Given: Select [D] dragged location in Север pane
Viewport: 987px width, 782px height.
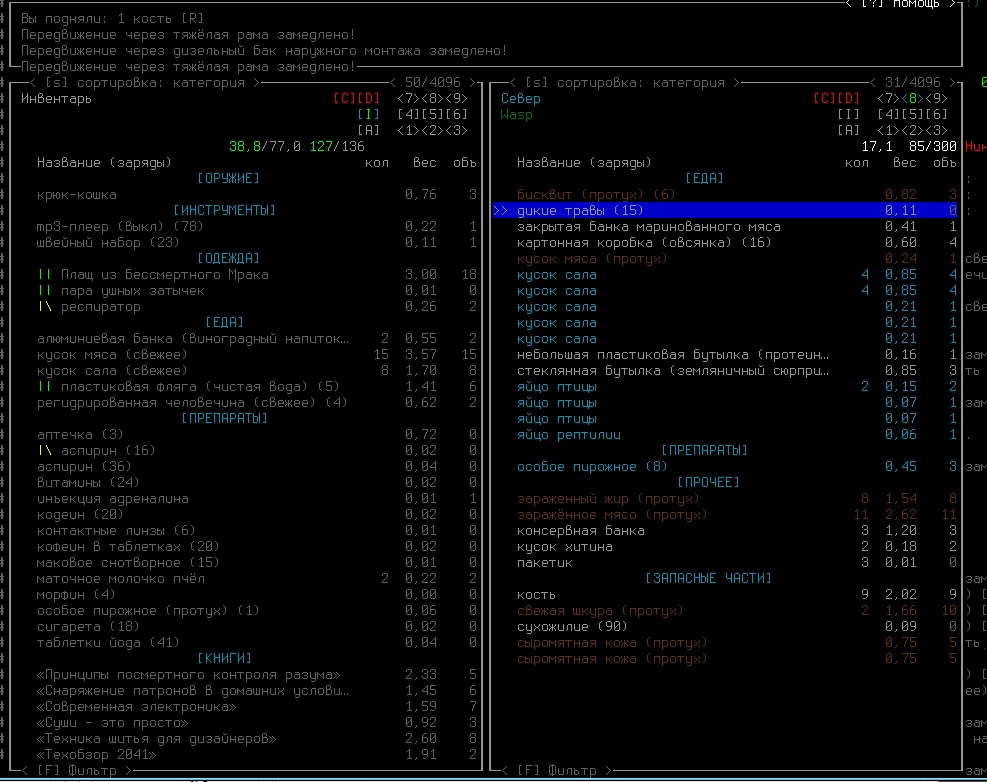Looking at the screenshot, I should point(849,98).
